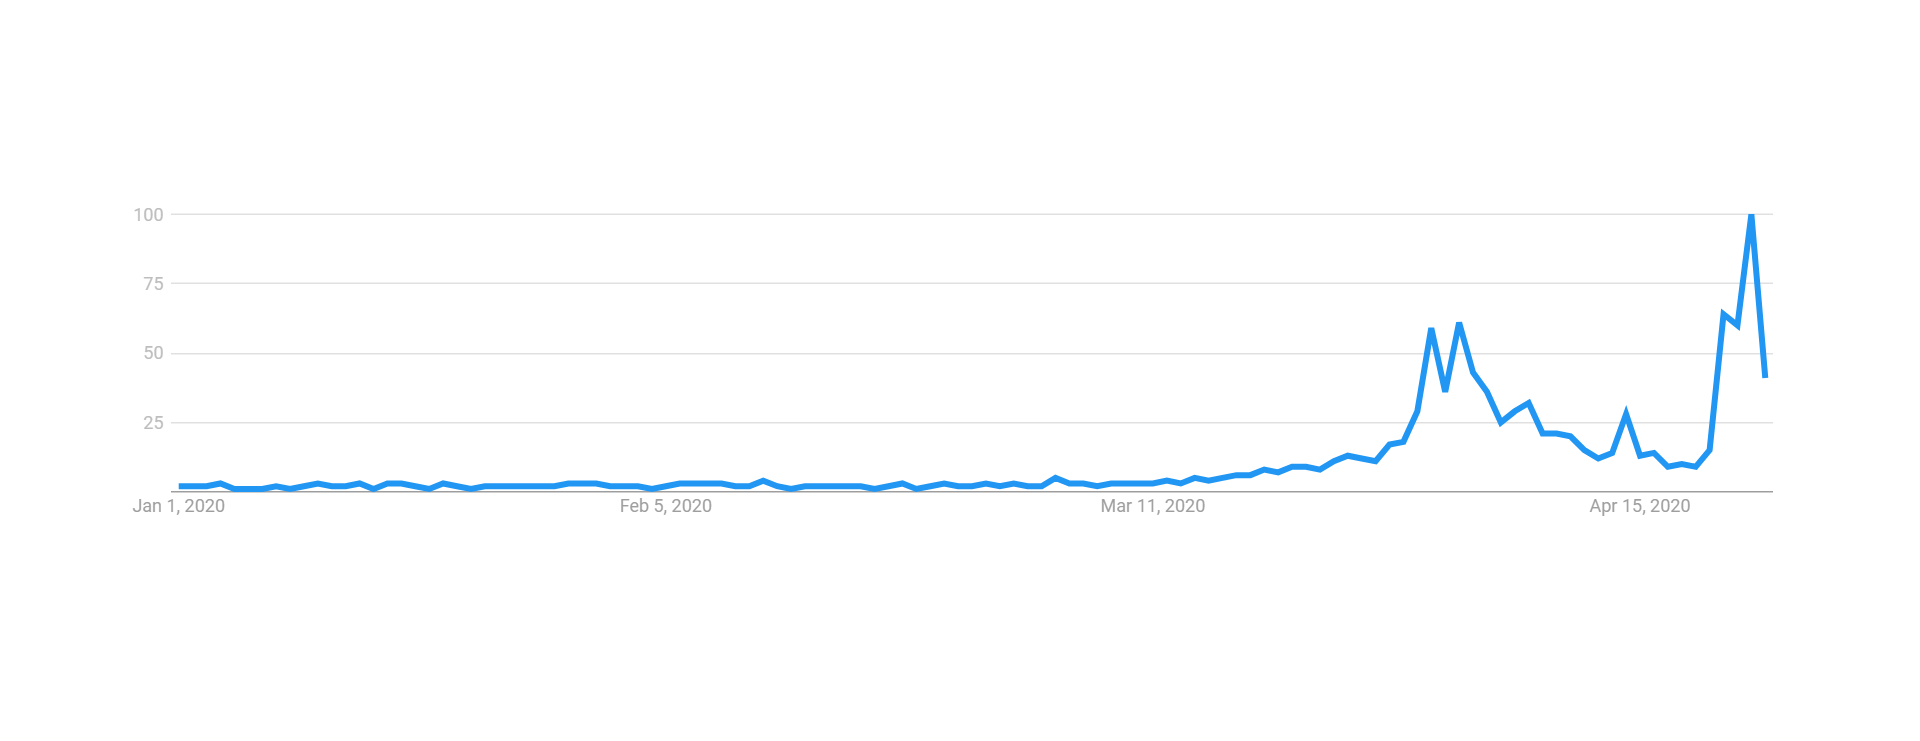1920x741 pixels.
Task: Click the dip between the twin March peaks
Action: [x=1446, y=390]
